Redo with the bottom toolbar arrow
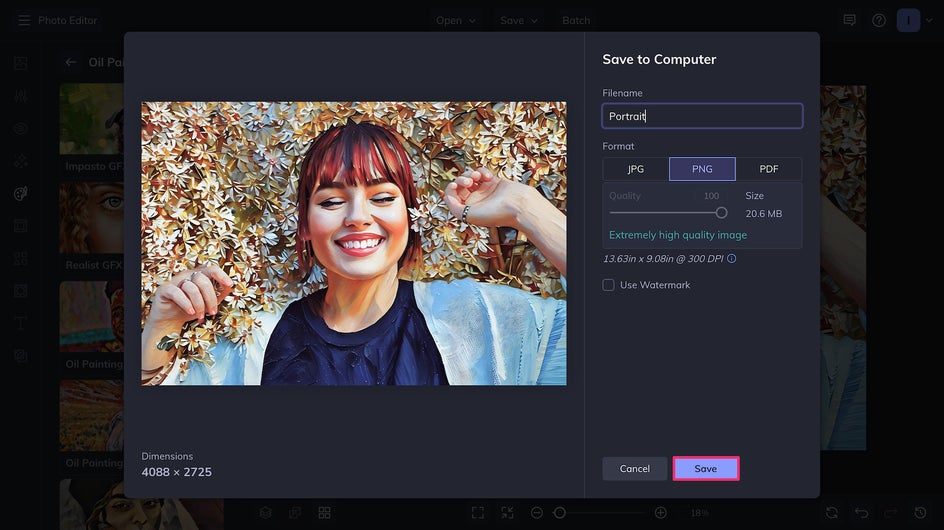The width and height of the screenshot is (944, 530). click(x=891, y=513)
